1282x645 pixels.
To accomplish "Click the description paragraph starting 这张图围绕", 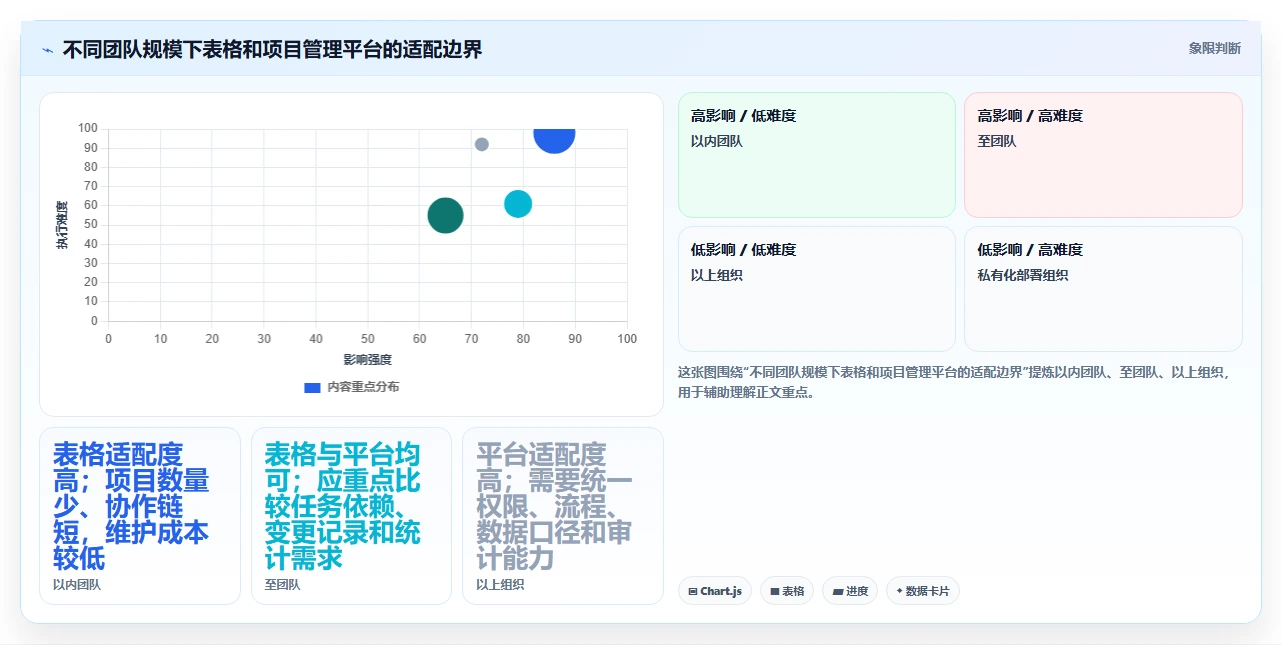I will click(954, 382).
